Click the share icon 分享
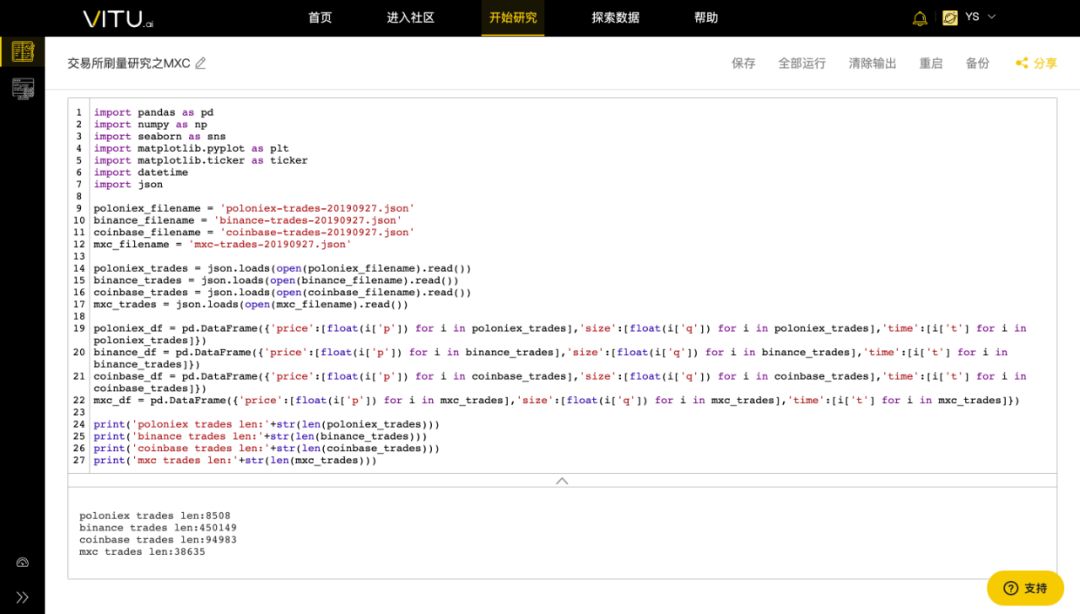Viewport: 1080px width, 614px height. pos(1036,63)
